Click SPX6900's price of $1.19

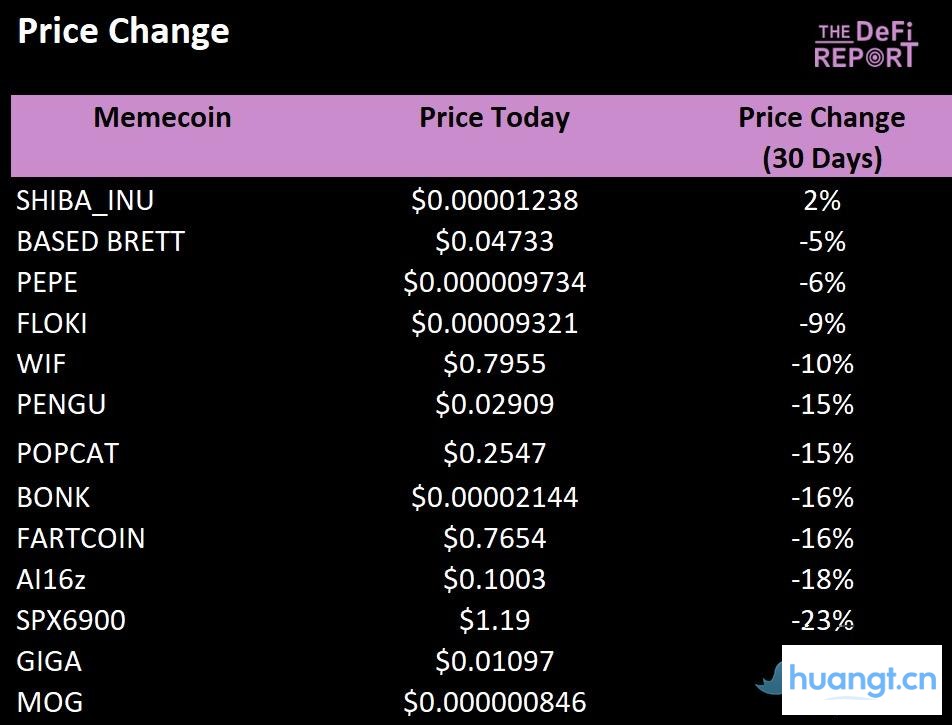point(494,621)
